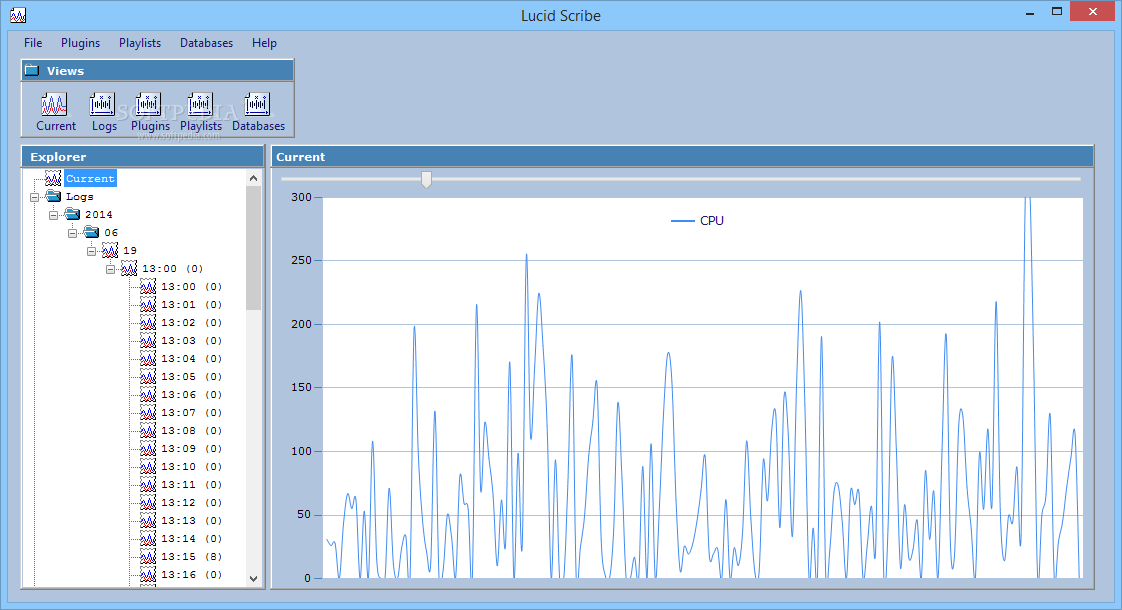Click the chart icon of 13:07 (0) entry
Viewport: 1122px width, 610px height.
tap(148, 412)
